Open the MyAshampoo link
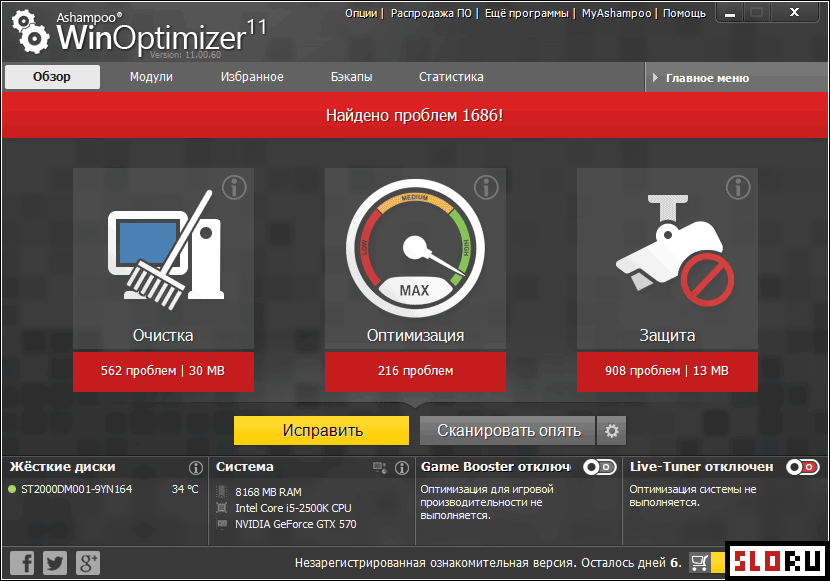This screenshot has width=830, height=581. tap(616, 13)
